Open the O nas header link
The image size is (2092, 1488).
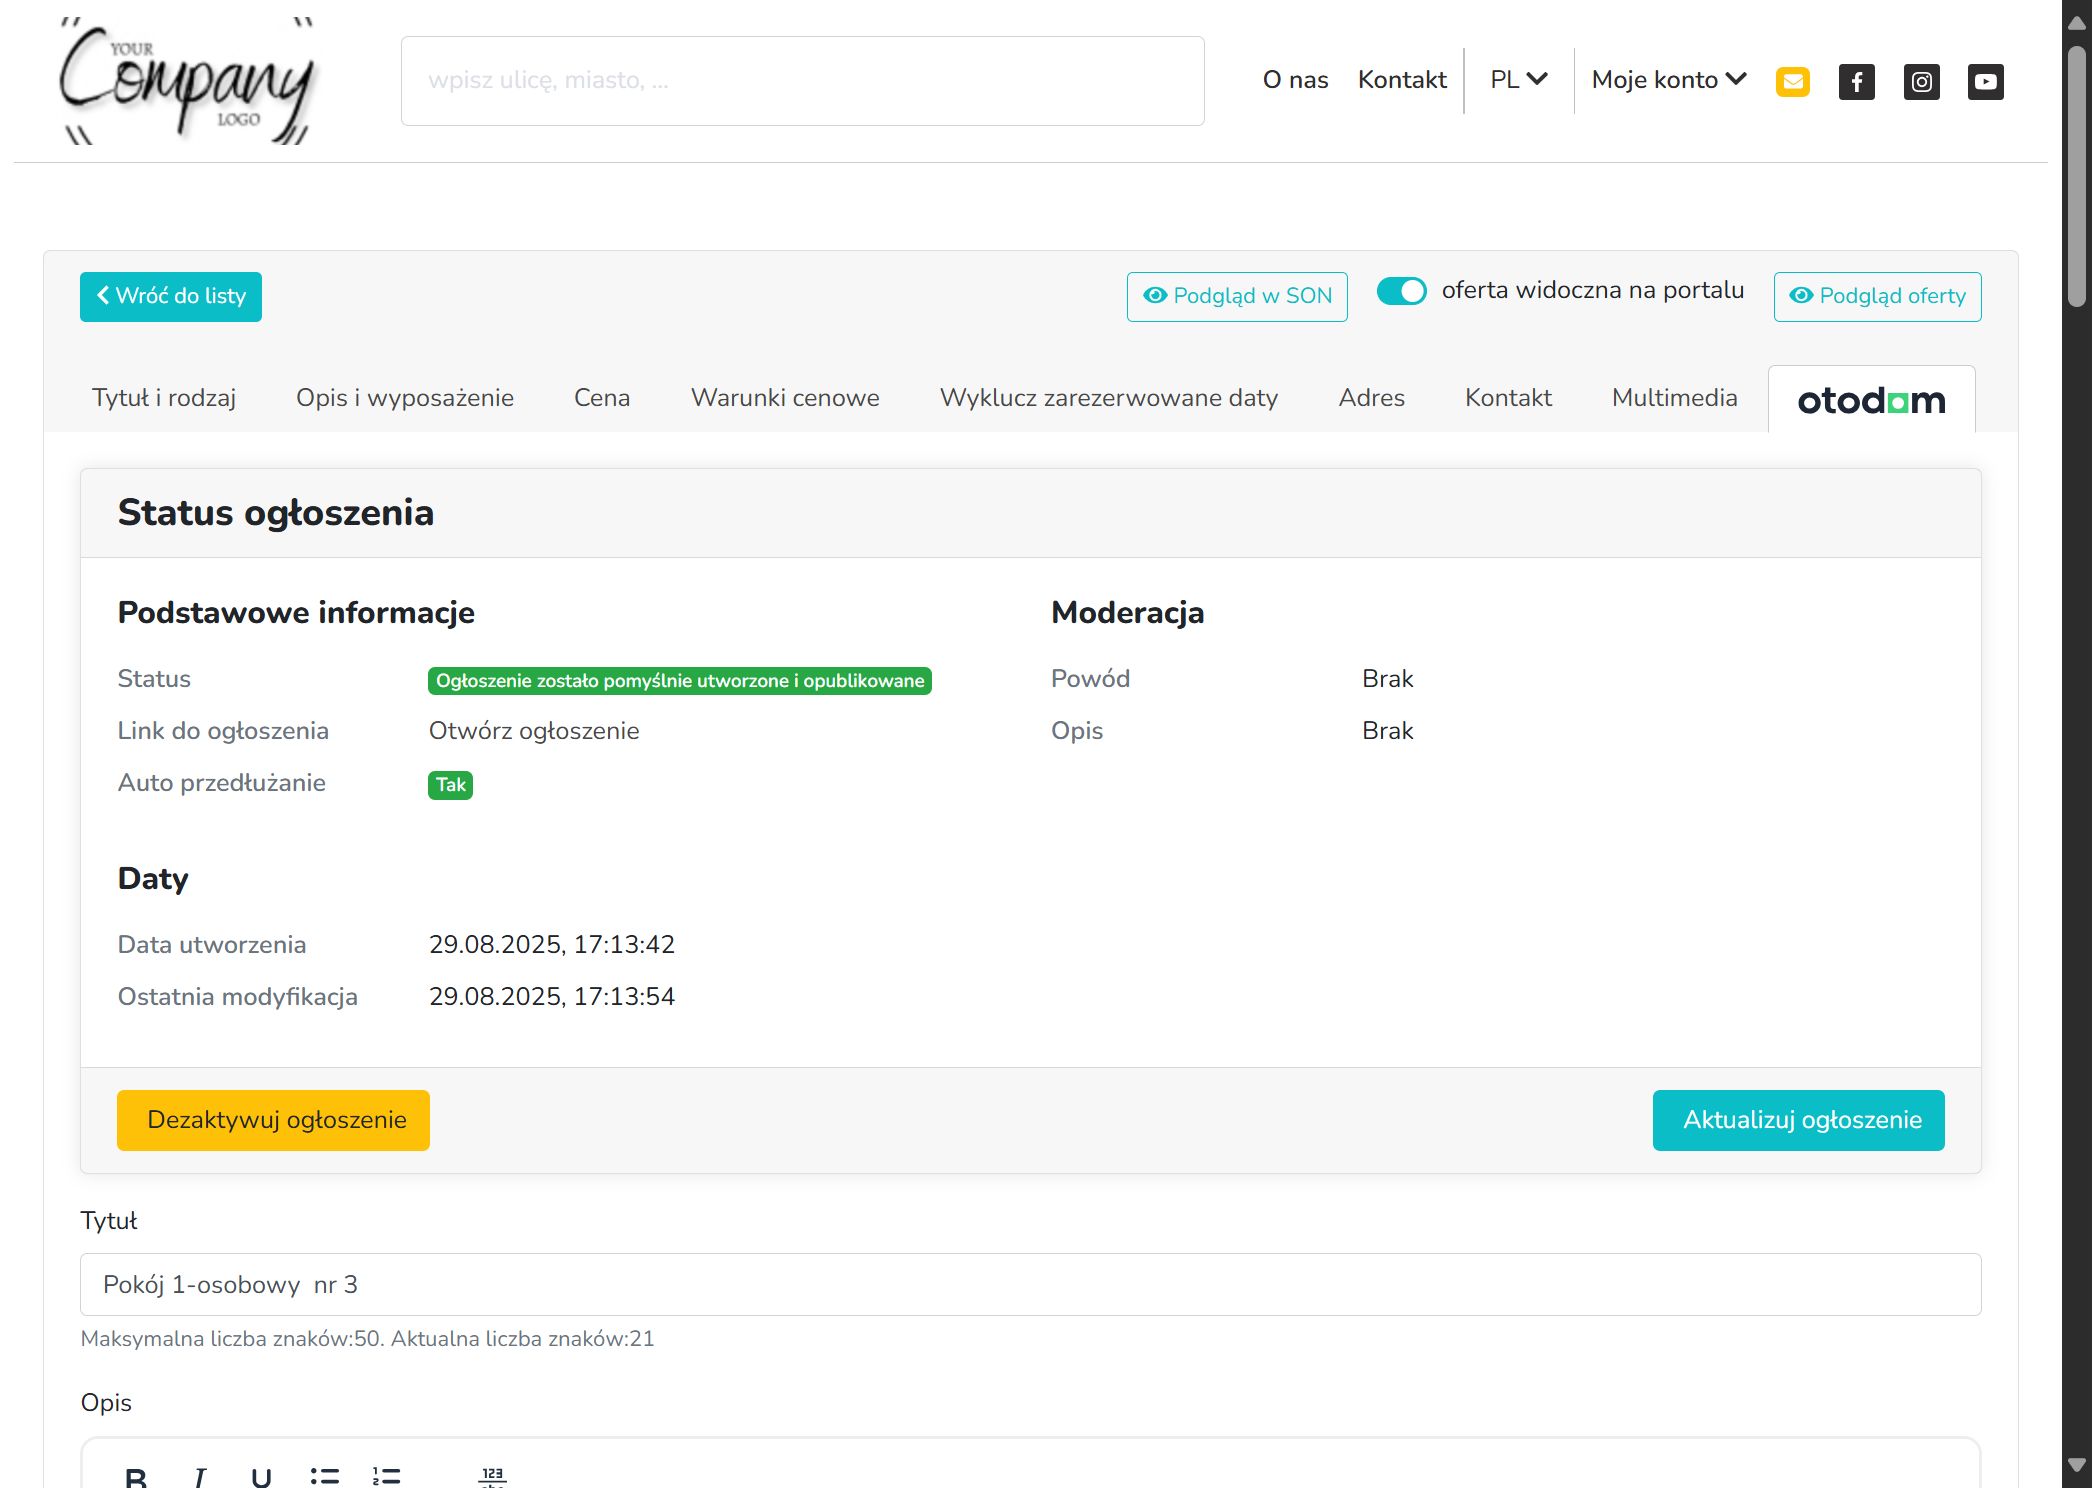1295,80
